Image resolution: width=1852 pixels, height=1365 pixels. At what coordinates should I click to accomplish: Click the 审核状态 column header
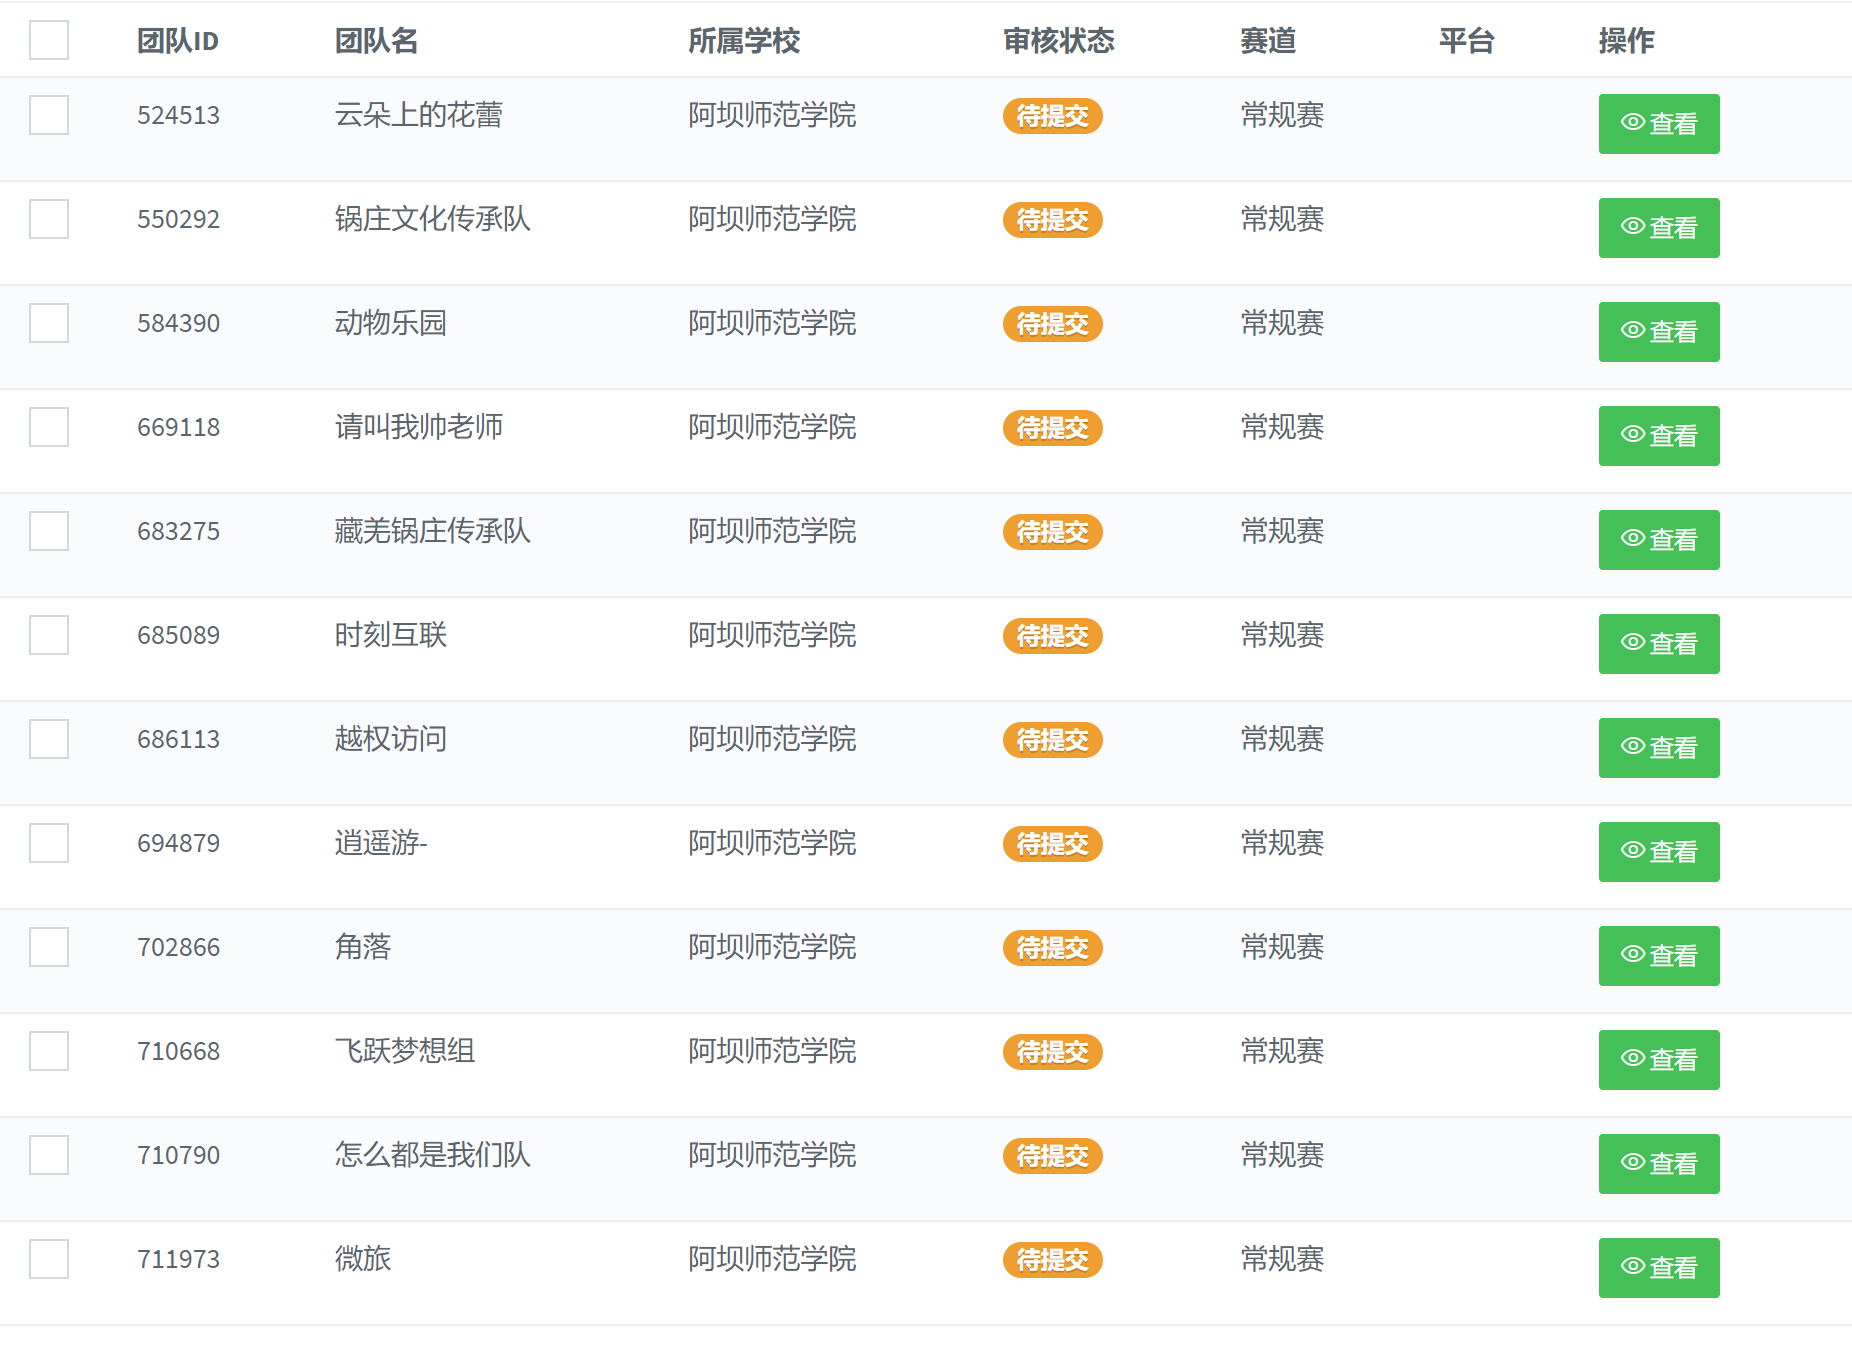(x=1059, y=41)
